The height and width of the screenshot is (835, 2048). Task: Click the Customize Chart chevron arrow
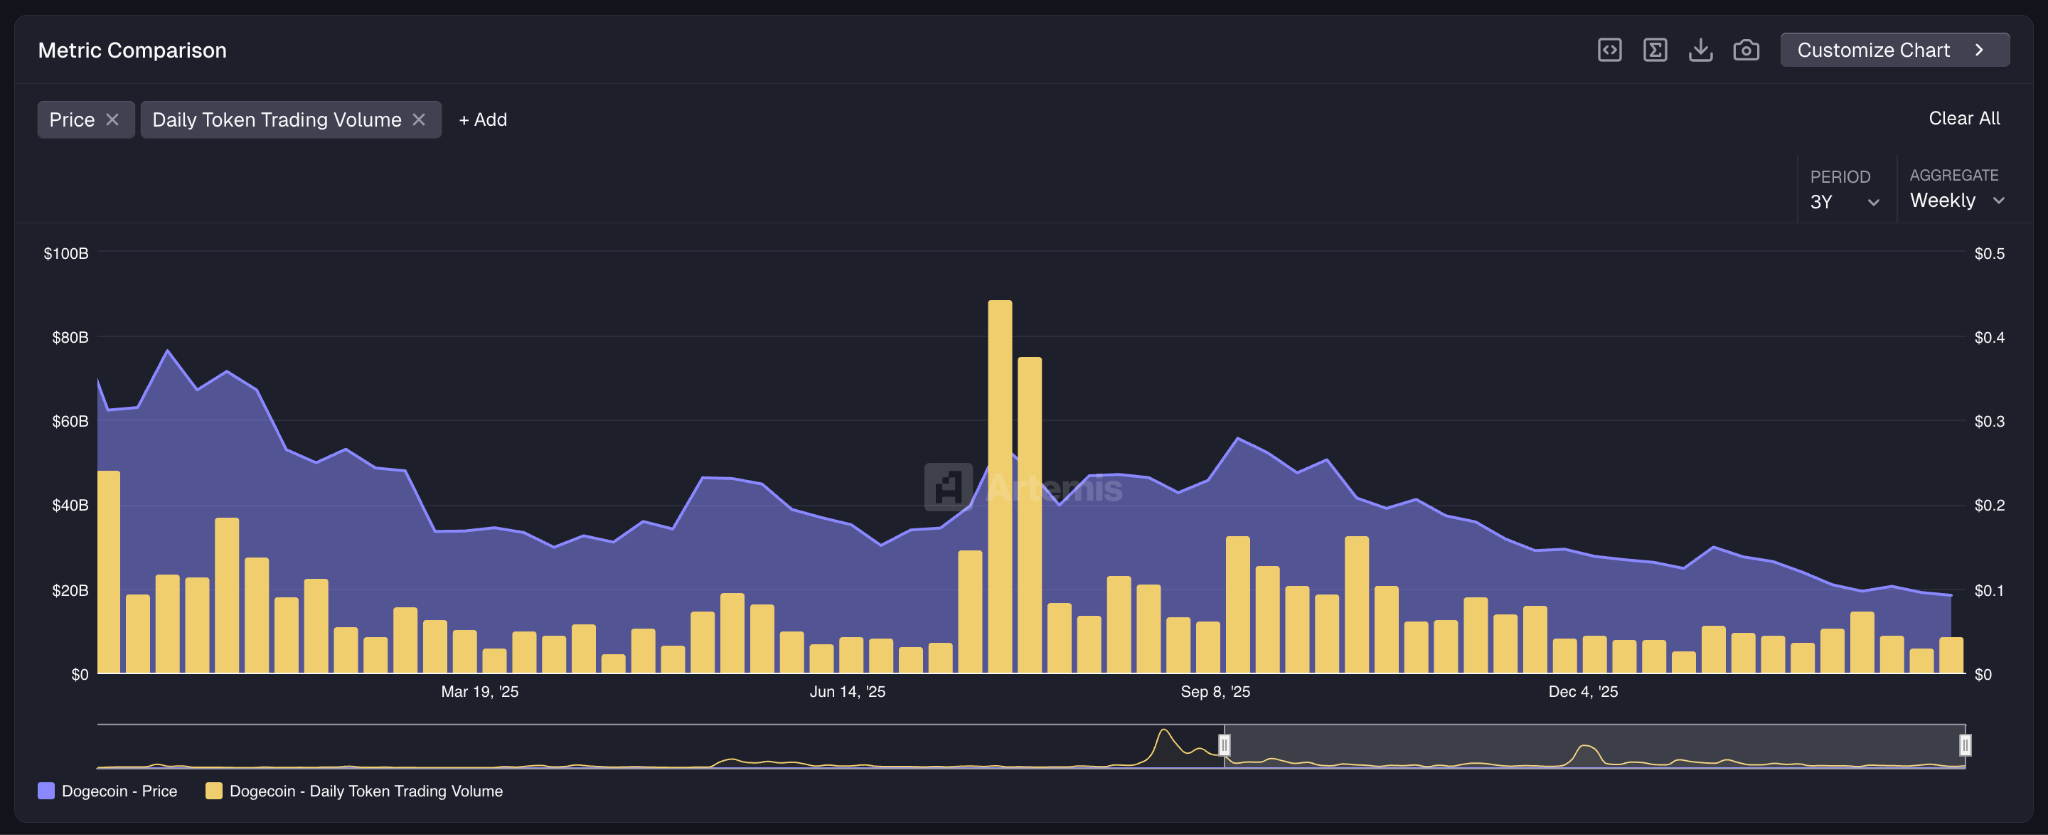click(x=1979, y=50)
